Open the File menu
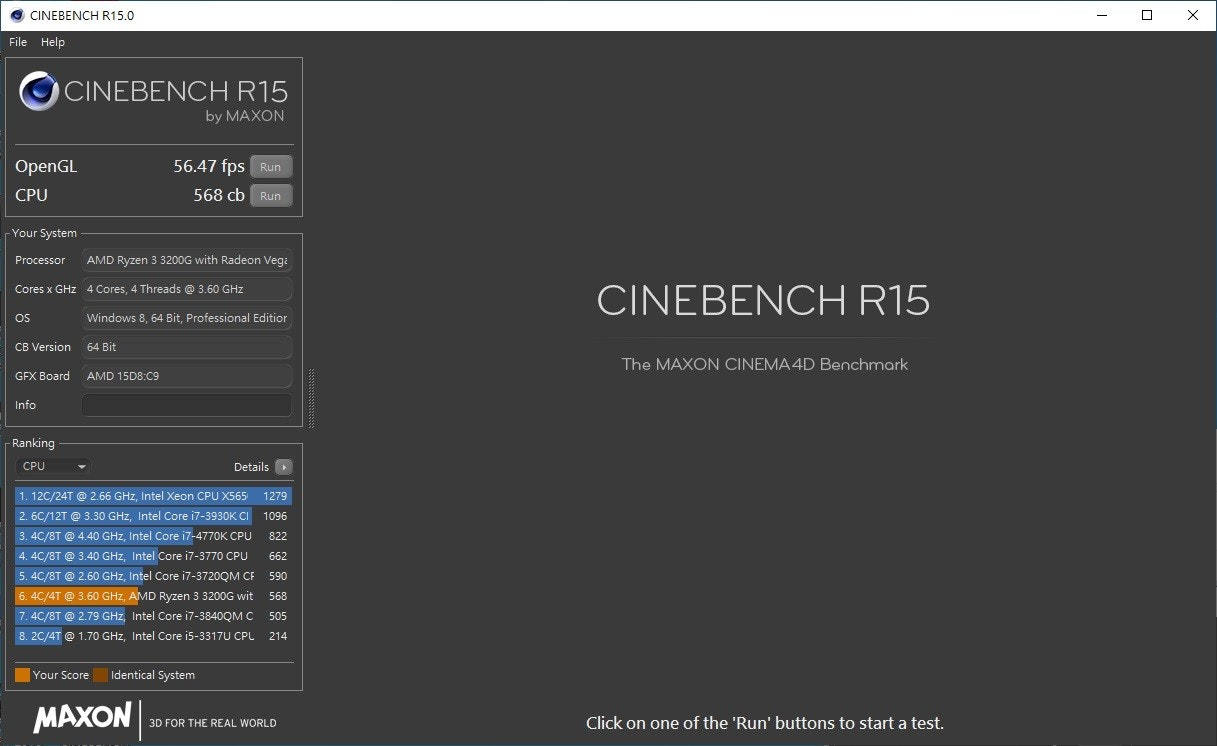This screenshot has width=1217, height=746. tap(18, 42)
